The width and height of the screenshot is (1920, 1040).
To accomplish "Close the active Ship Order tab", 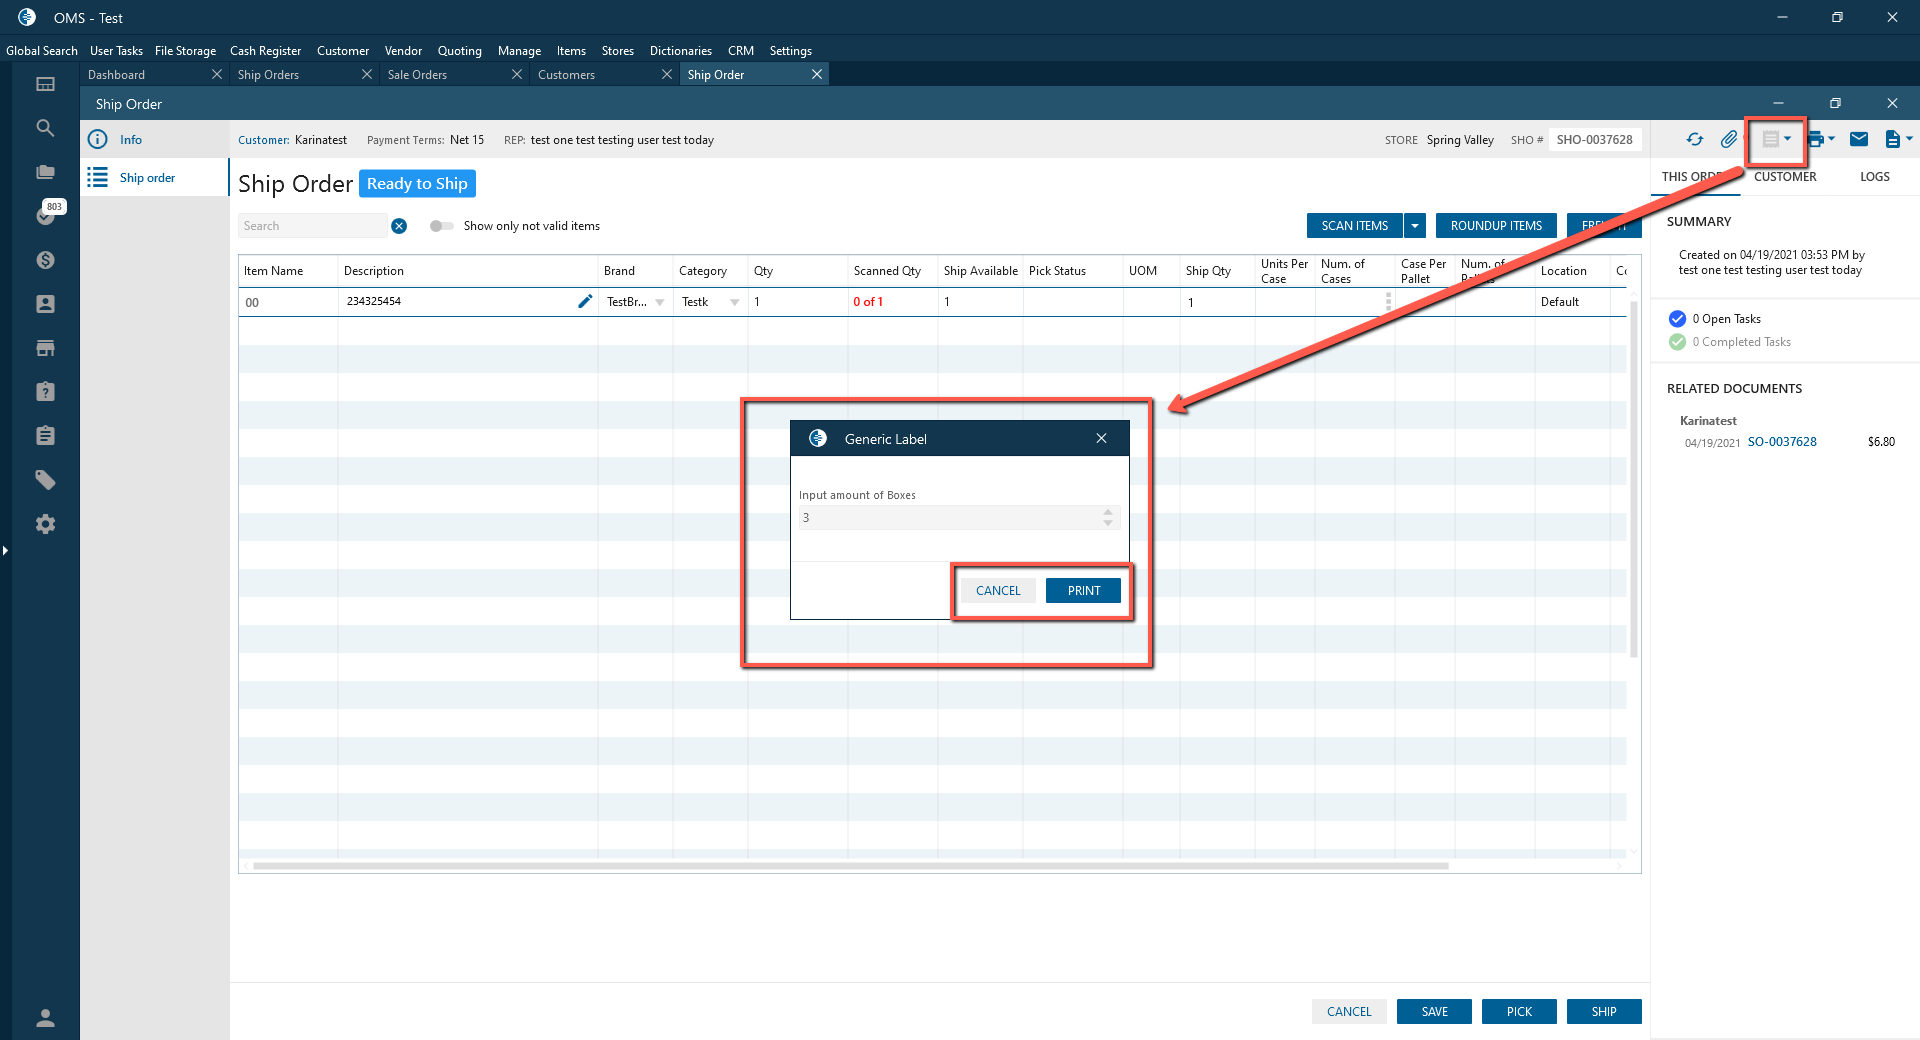I will (817, 75).
